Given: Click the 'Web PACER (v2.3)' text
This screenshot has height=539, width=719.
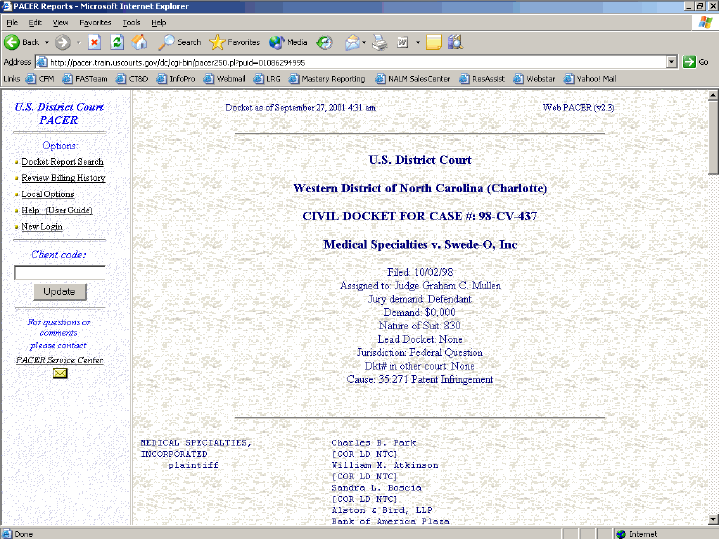Looking at the screenshot, I should tap(578, 107).
